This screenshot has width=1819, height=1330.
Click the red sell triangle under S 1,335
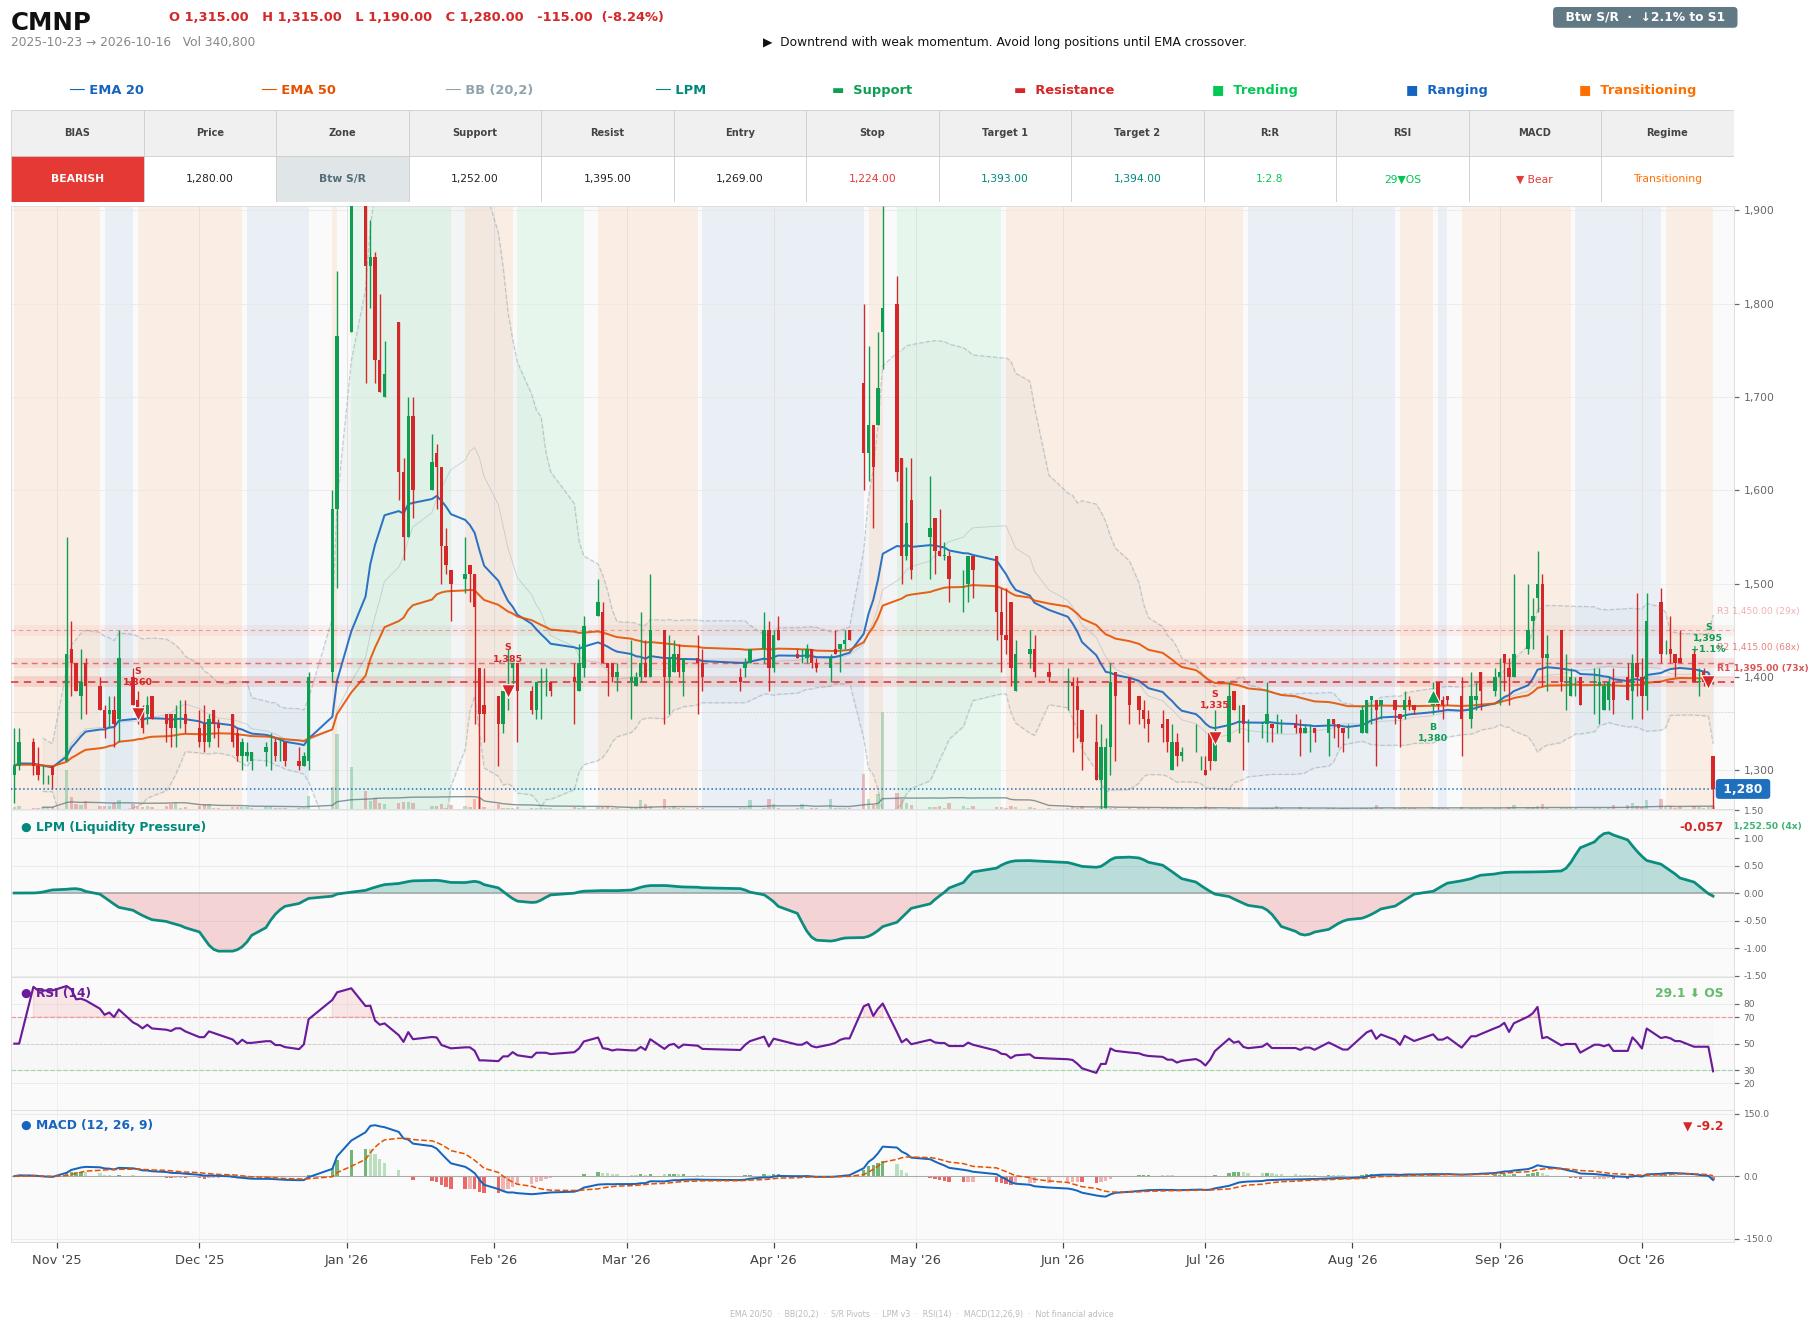(x=1215, y=738)
